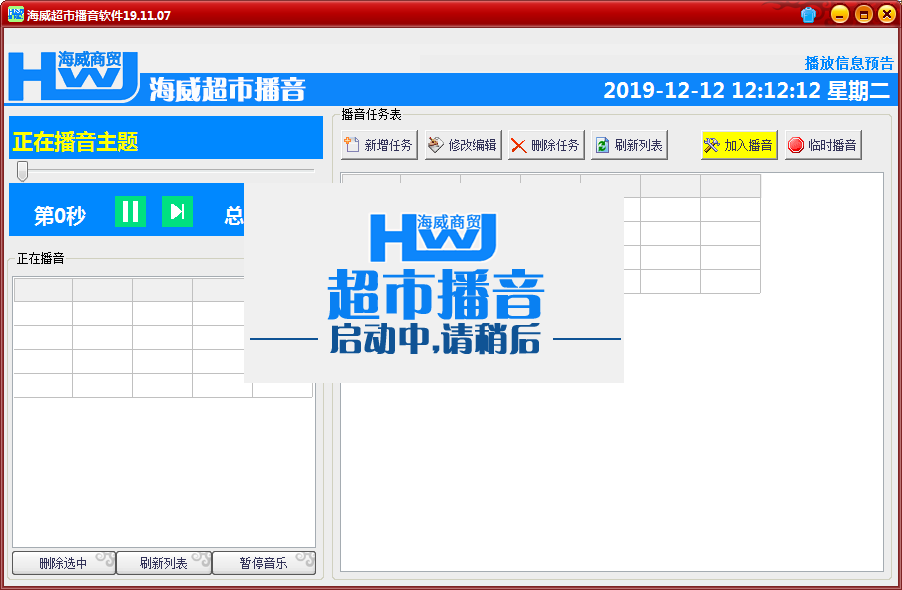
Task: Click the playback progress slider handle
Action: [x=22, y=171]
